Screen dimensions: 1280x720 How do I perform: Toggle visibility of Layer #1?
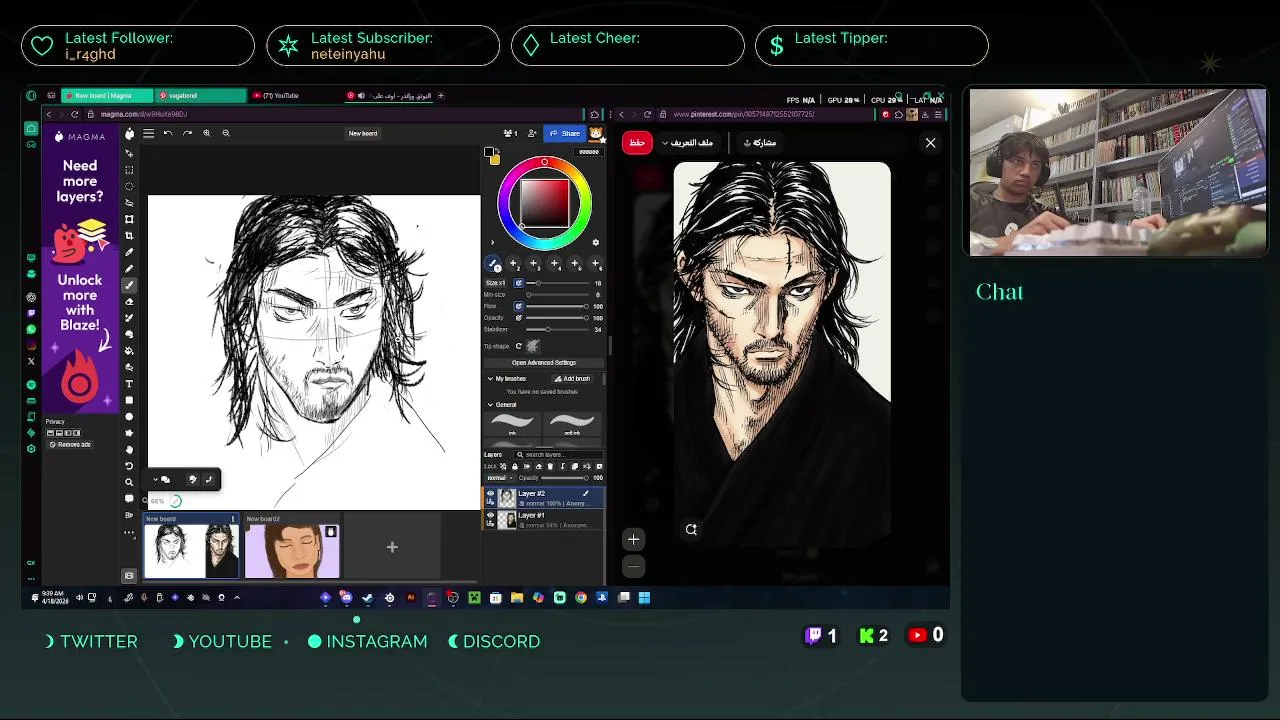(490, 515)
